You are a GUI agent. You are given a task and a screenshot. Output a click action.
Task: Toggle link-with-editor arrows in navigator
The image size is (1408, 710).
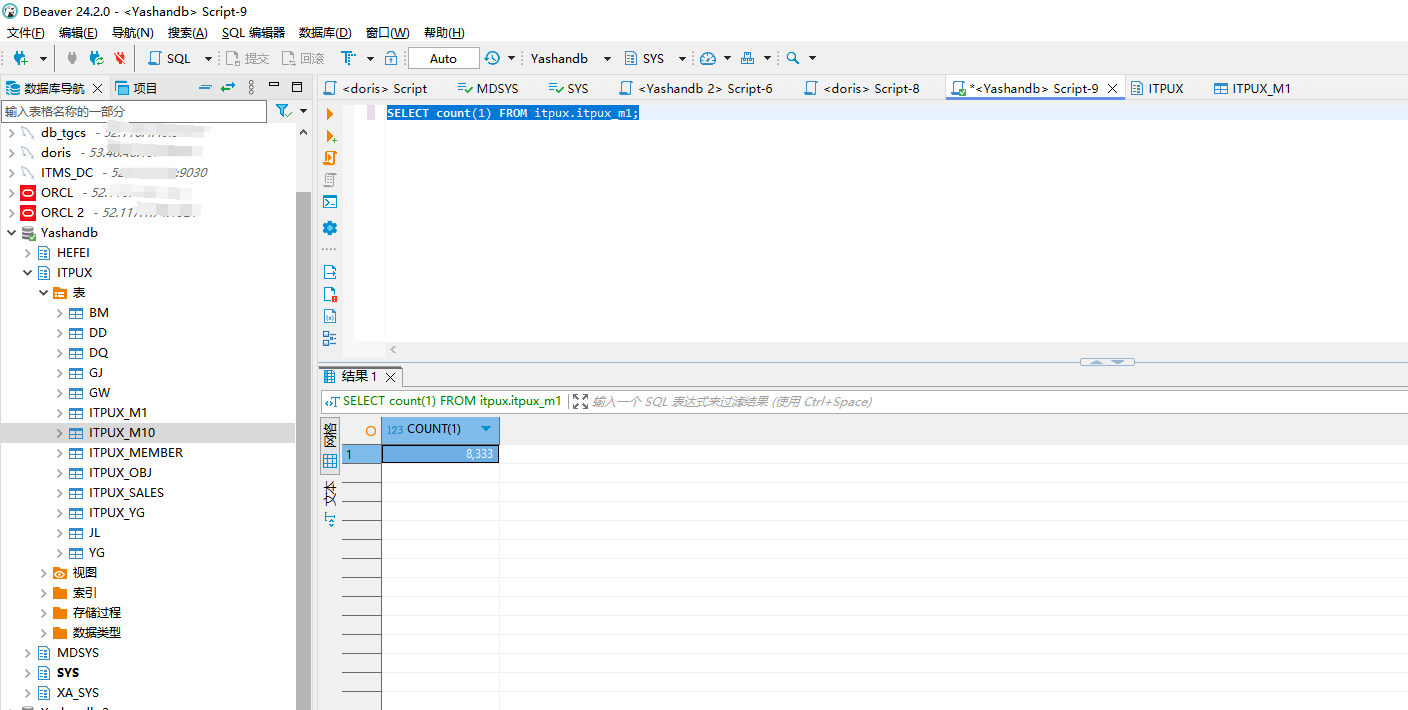coord(228,88)
